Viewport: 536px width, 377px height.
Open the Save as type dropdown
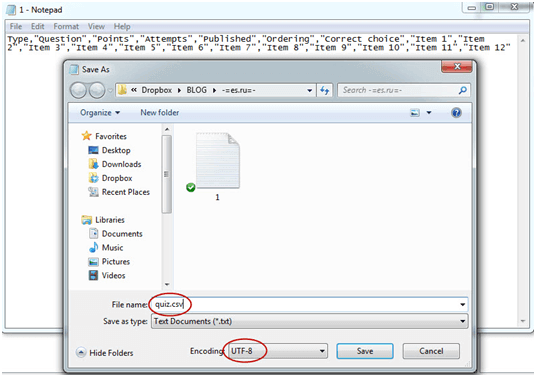309,321
